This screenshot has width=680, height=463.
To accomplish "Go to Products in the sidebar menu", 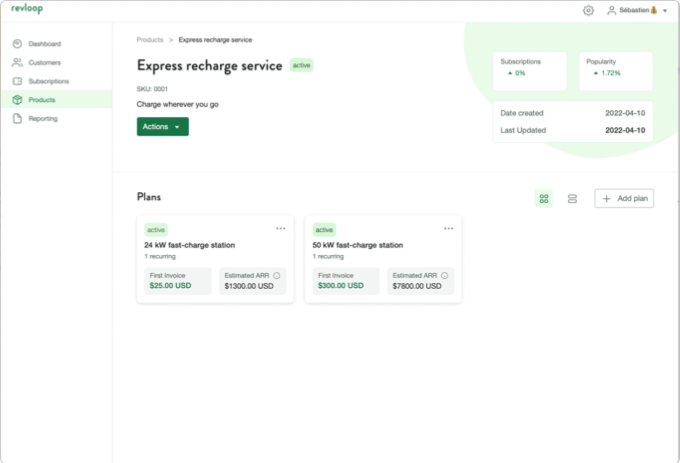I will tap(42, 100).
